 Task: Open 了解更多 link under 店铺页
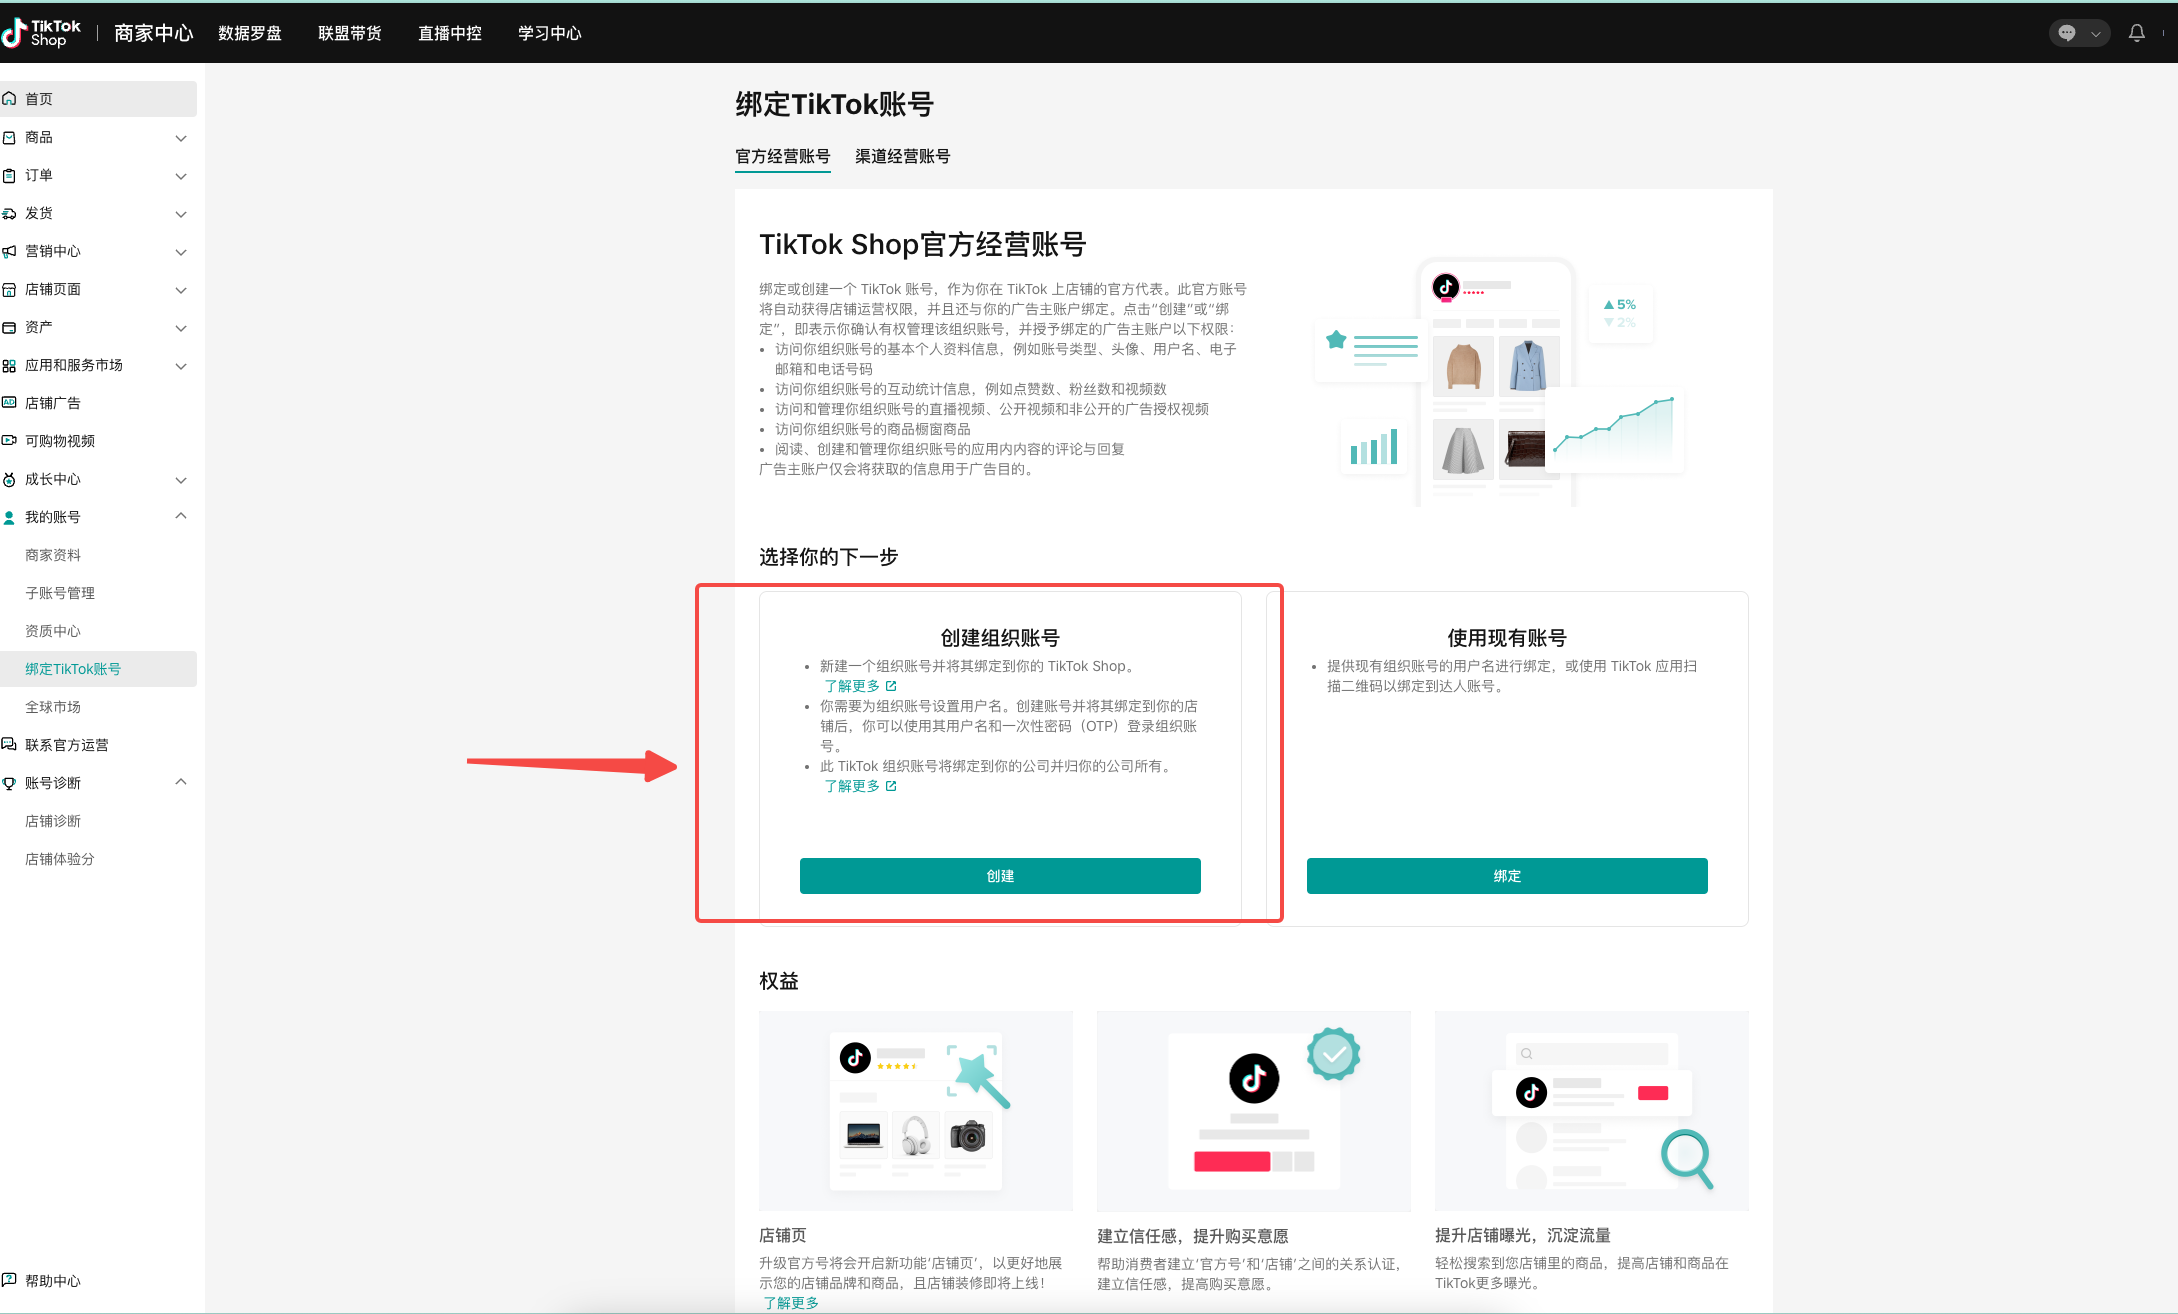click(791, 1303)
